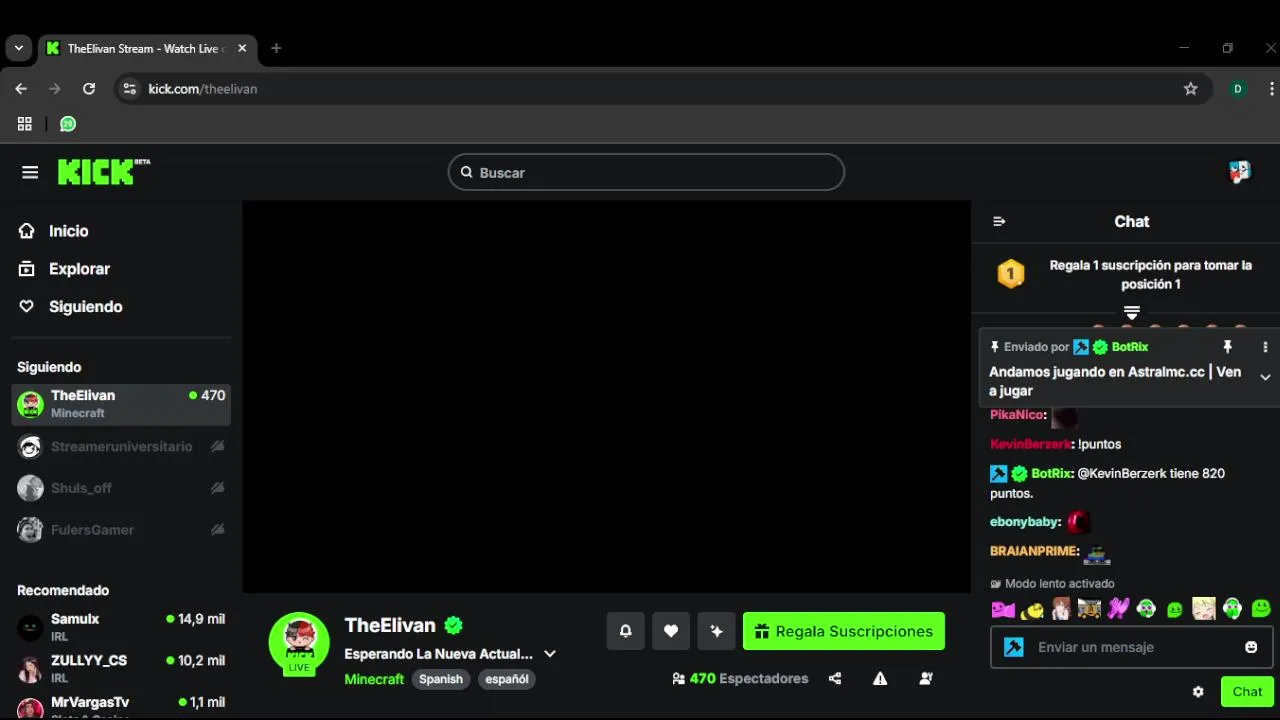Click the moderator user-key icon
The image size is (1280, 720).
coord(926,678)
